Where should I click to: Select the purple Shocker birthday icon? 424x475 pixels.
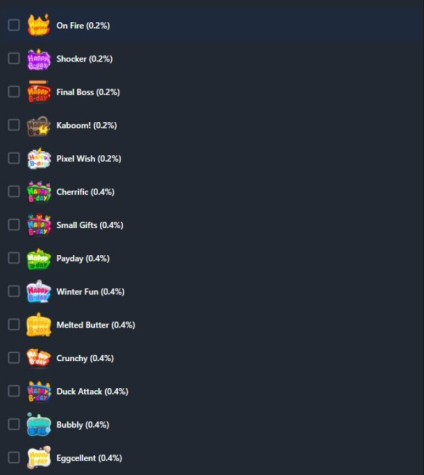[39, 59]
